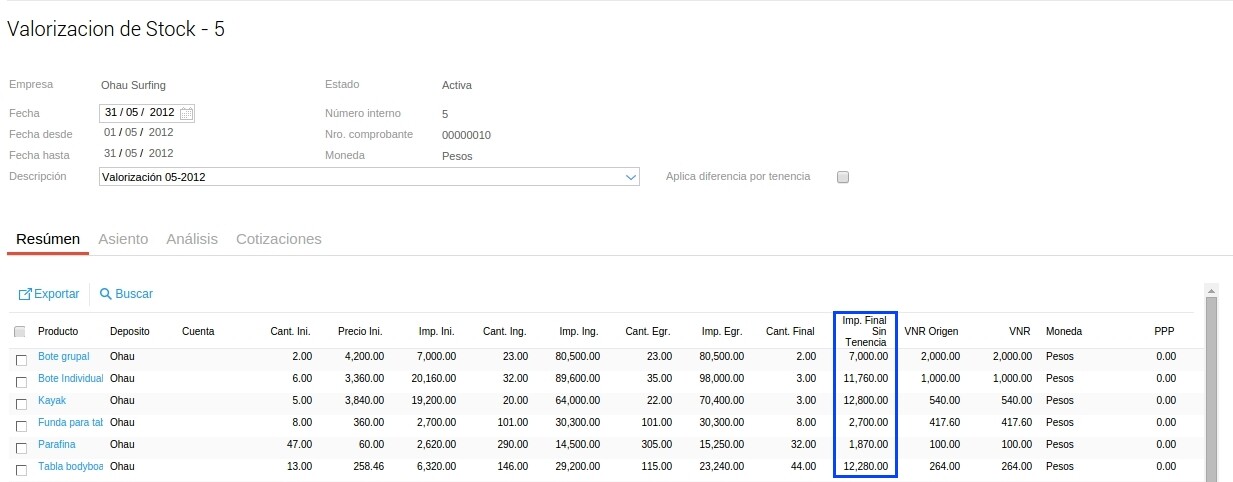Switch to the Asiento tab
This screenshot has width=1233, height=482.
click(x=123, y=239)
